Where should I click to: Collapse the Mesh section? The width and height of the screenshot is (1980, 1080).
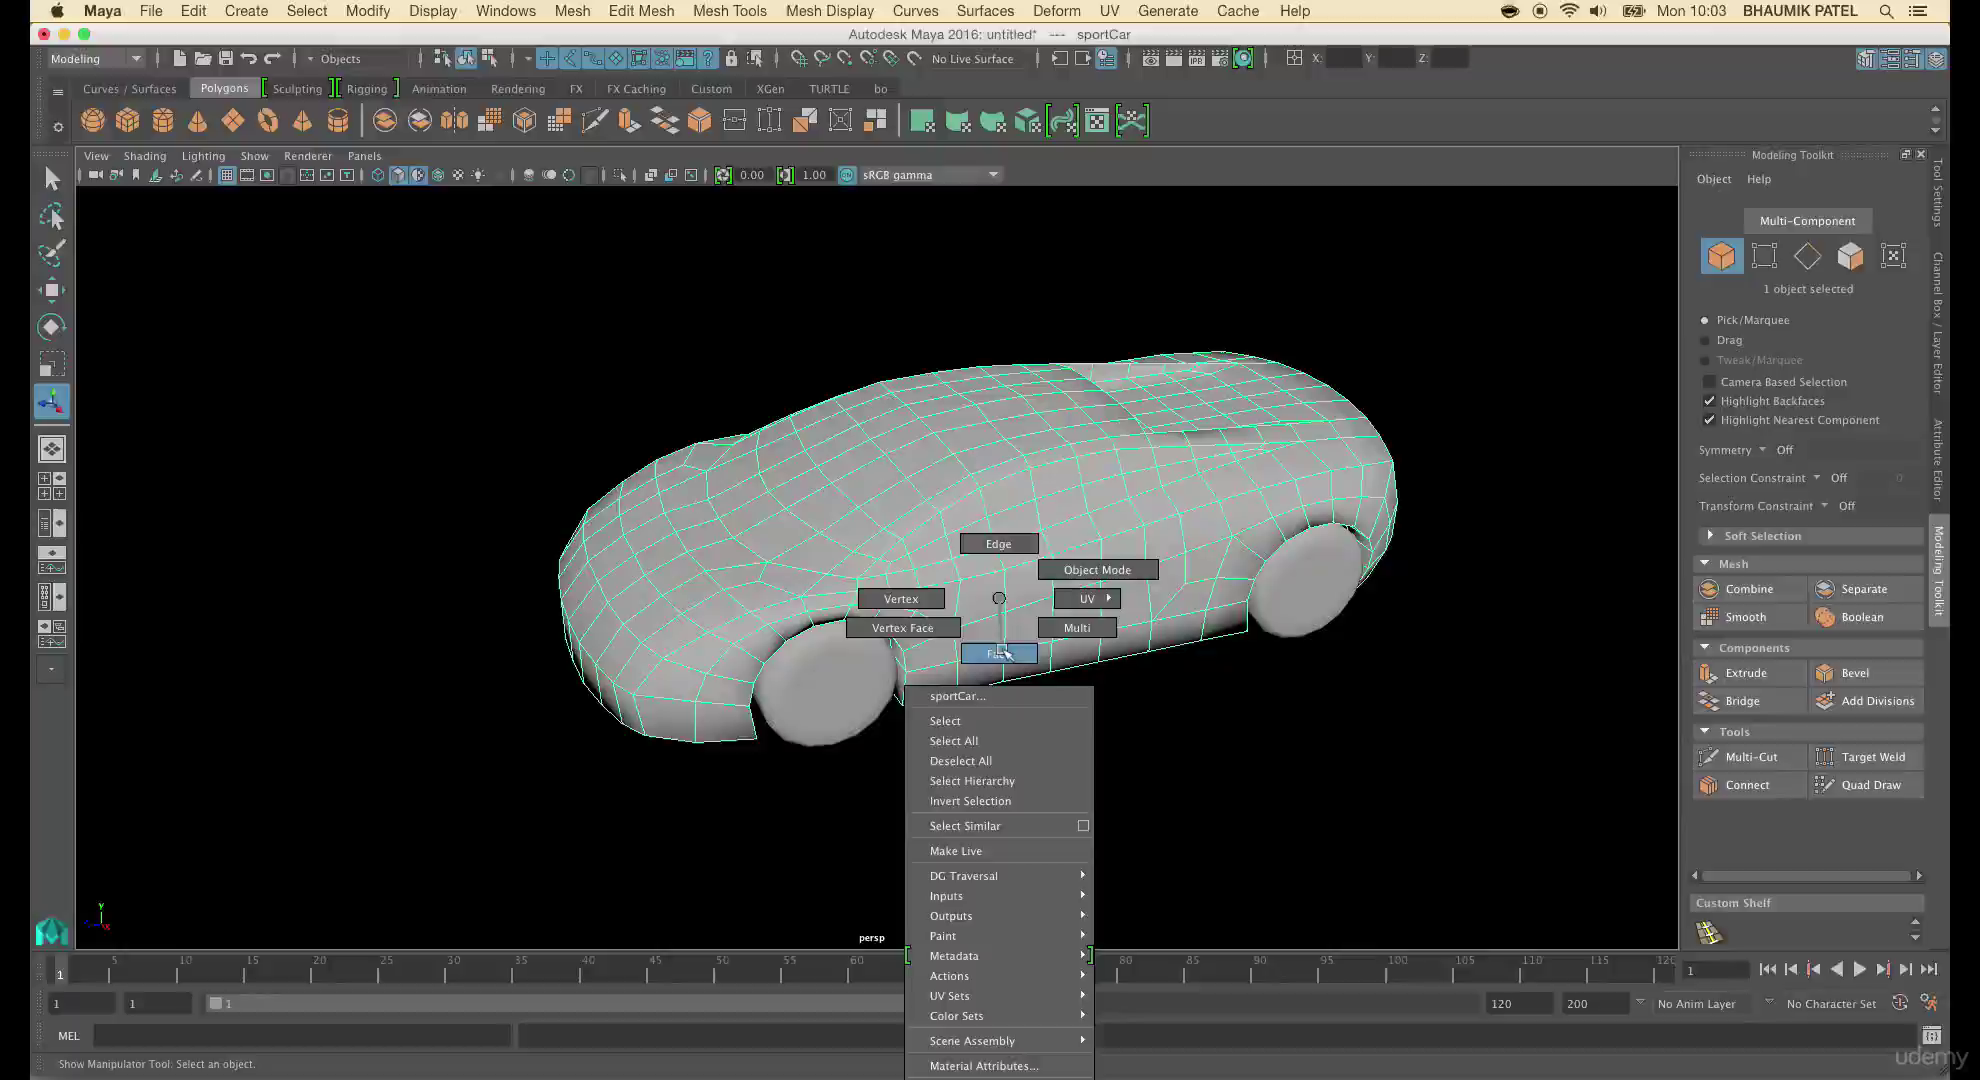point(1705,564)
